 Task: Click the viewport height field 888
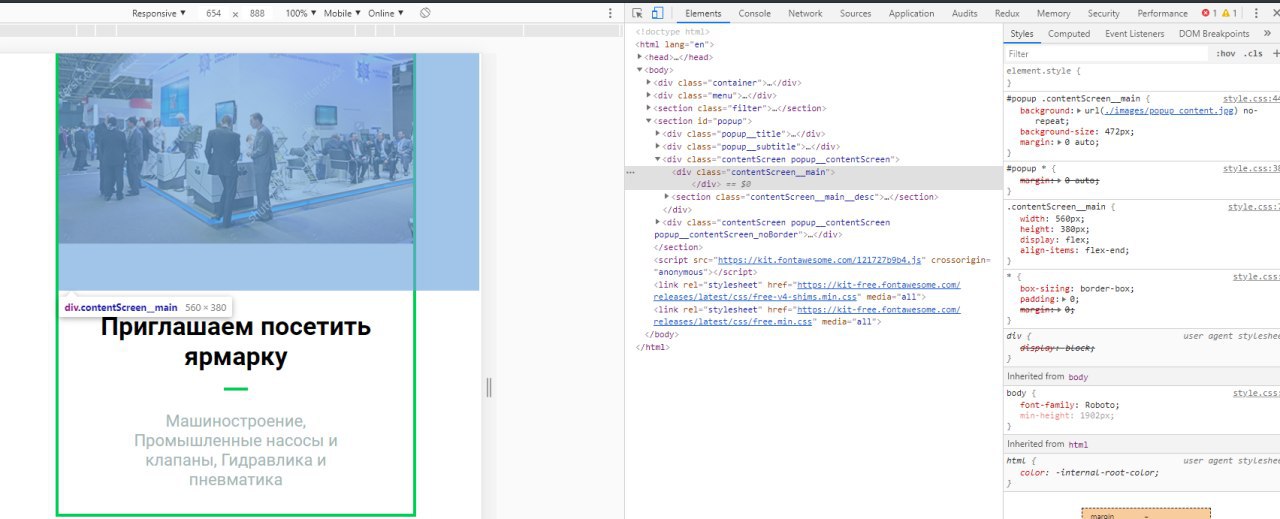coord(257,13)
